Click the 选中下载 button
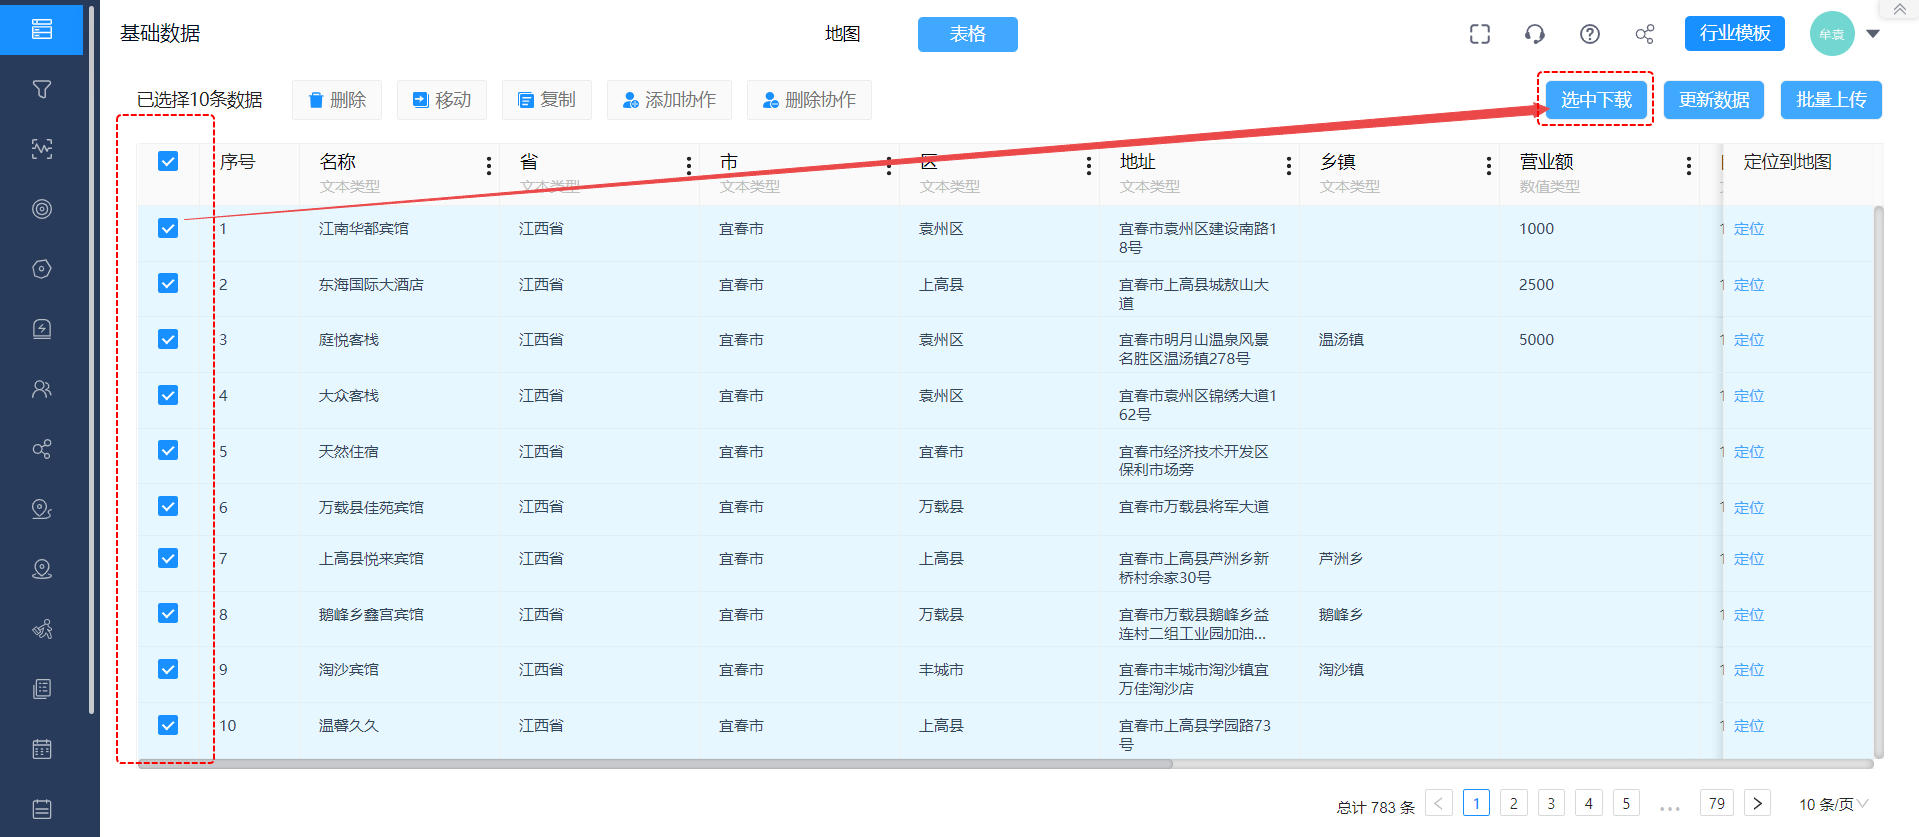Viewport: 1919px width, 837px height. (x=1596, y=100)
